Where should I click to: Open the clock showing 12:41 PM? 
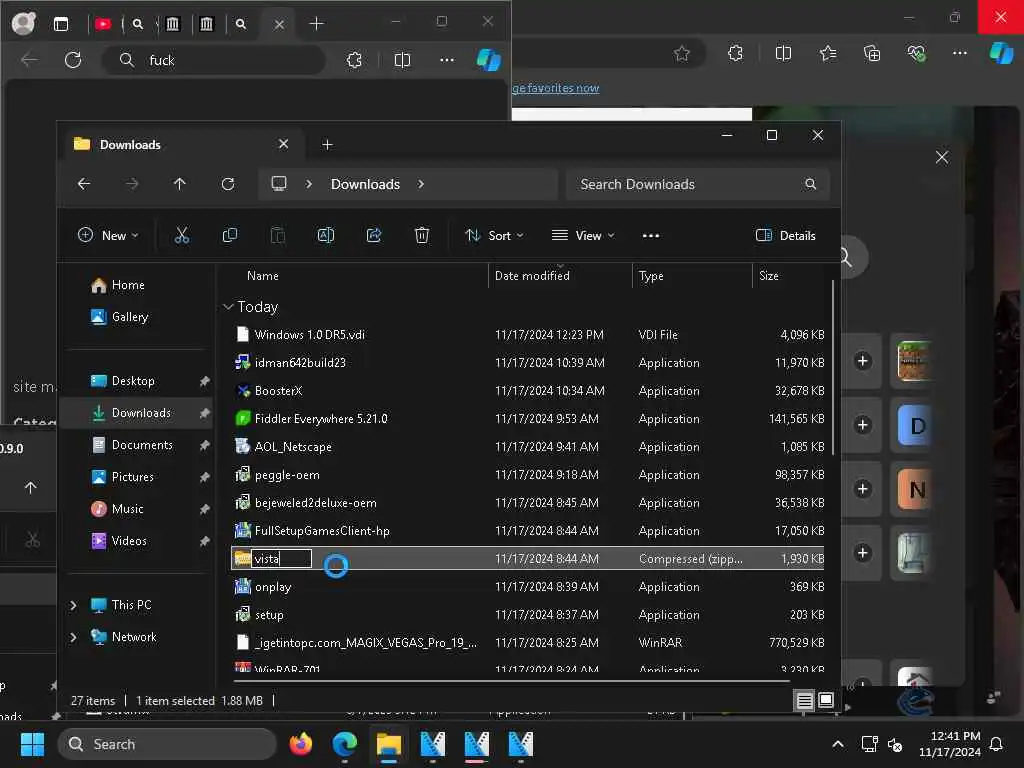click(x=950, y=744)
